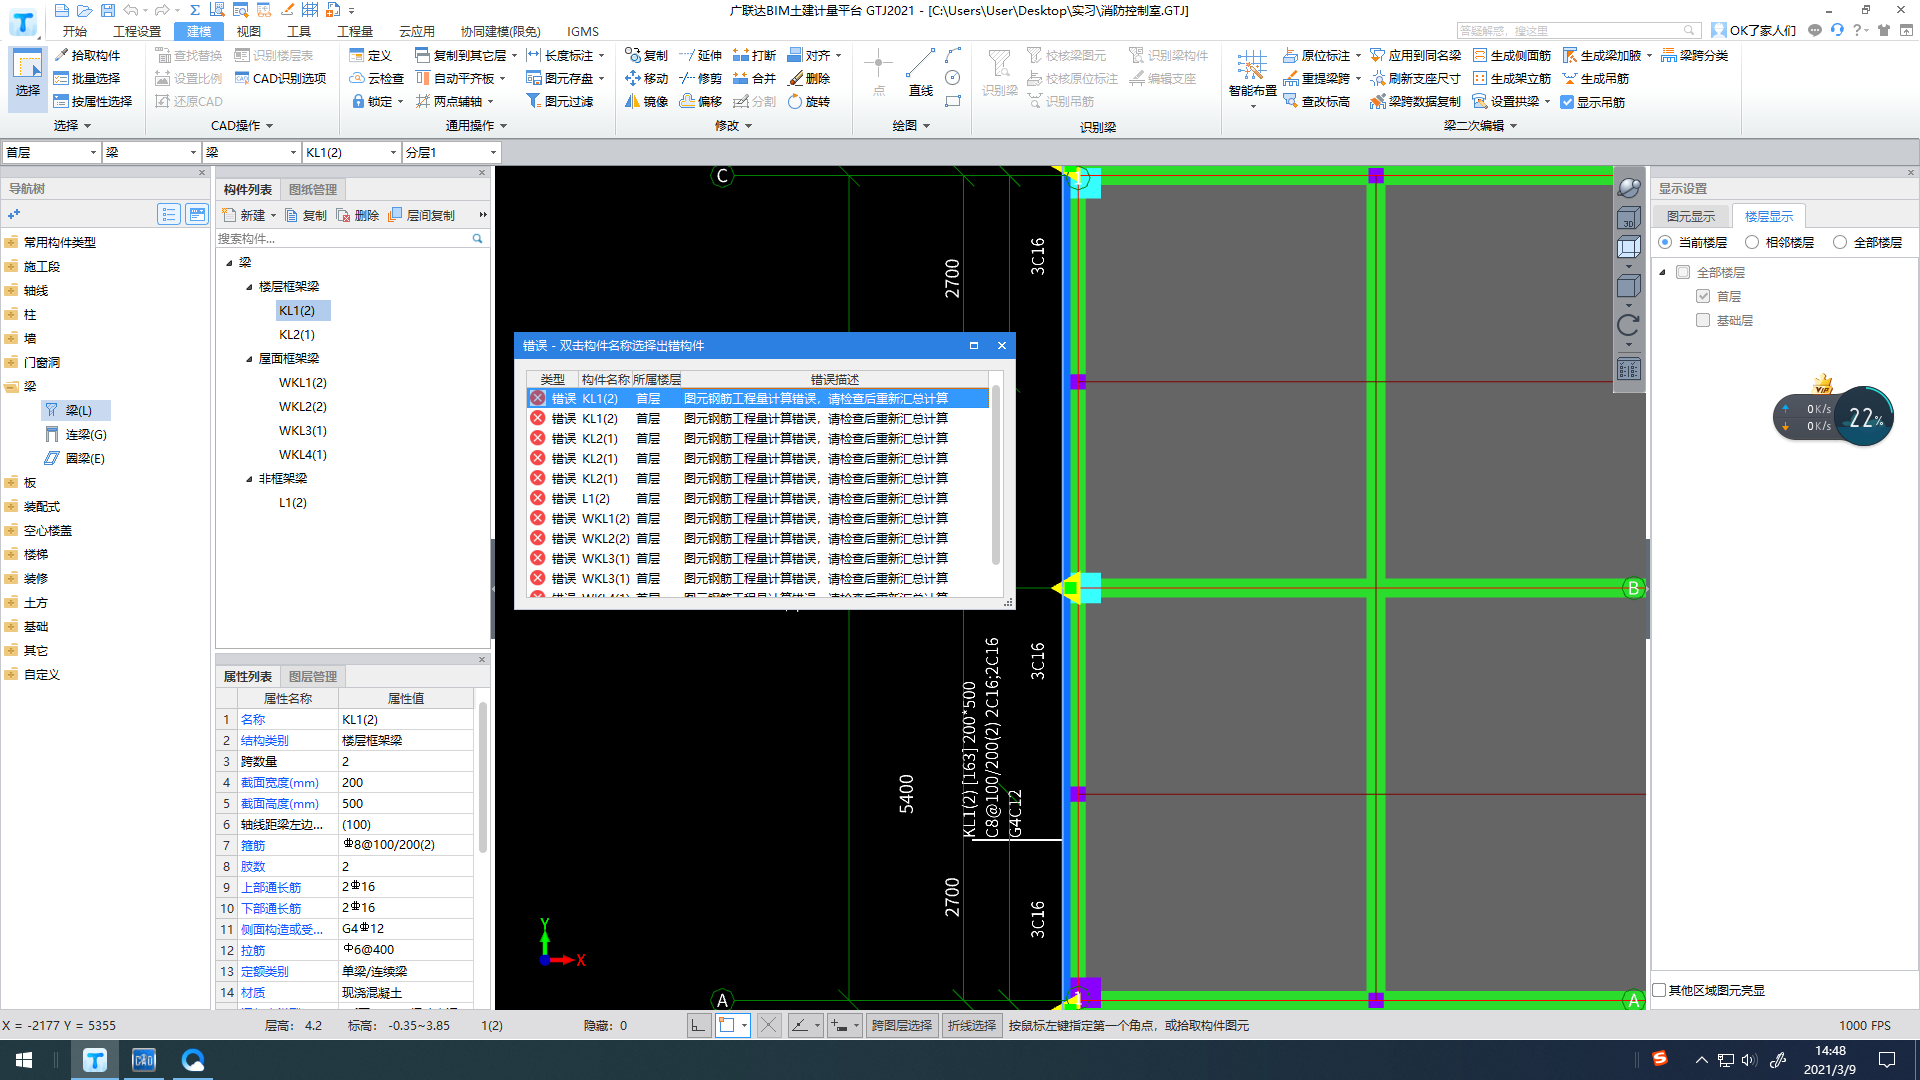The height and width of the screenshot is (1080, 1920).
Task: Collapse the 楼层框架梁 tree group
Action: tap(249, 287)
